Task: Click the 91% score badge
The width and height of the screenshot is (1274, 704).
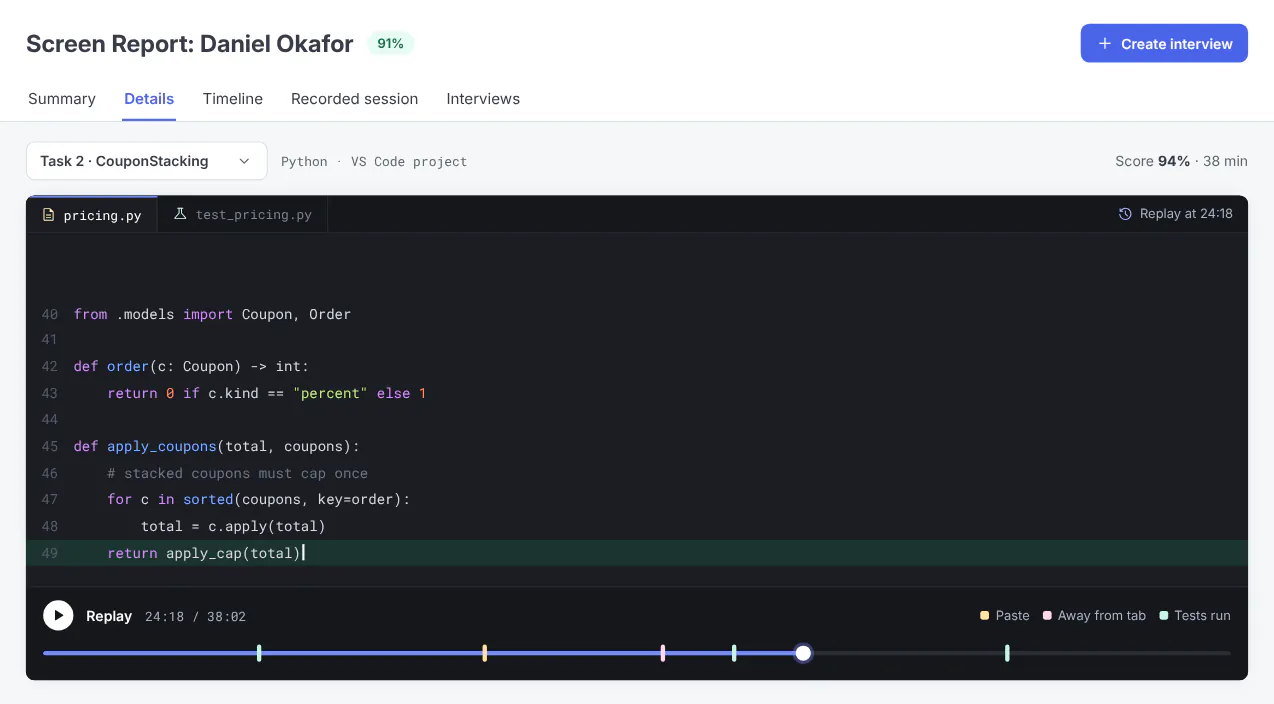Action: coord(390,44)
